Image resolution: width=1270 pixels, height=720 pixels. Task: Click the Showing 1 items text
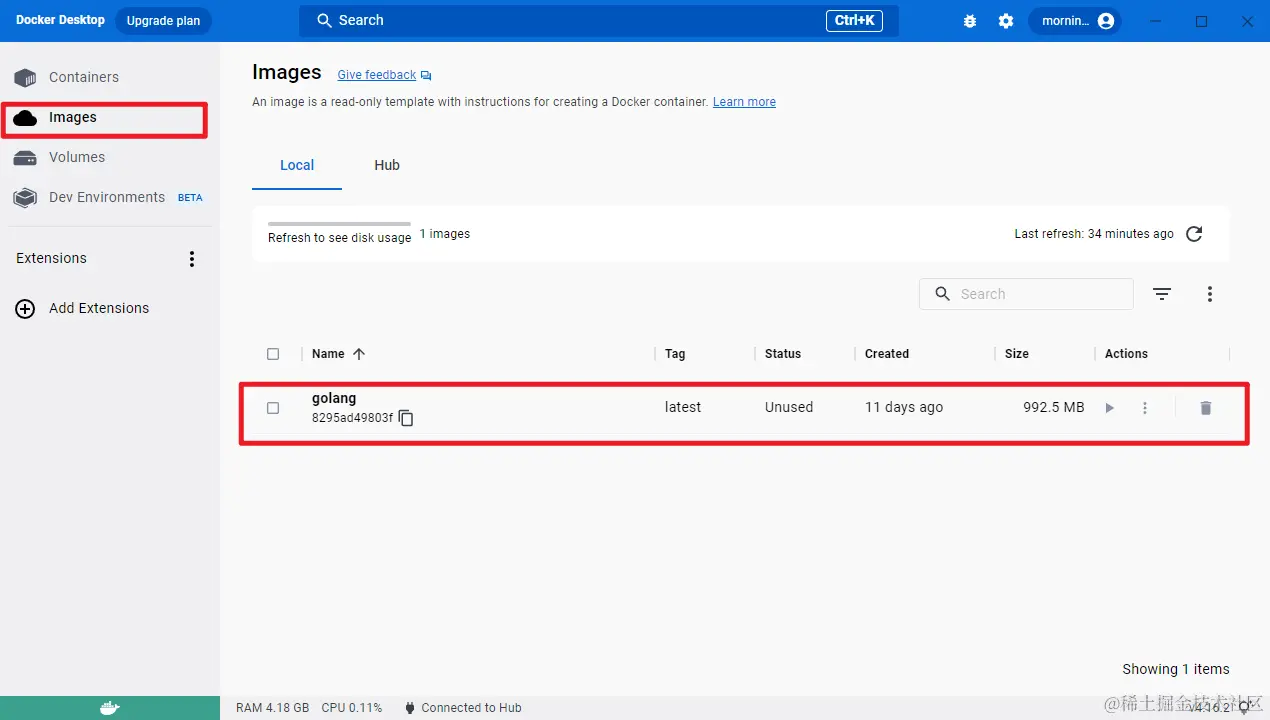(x=1176, y=669)
